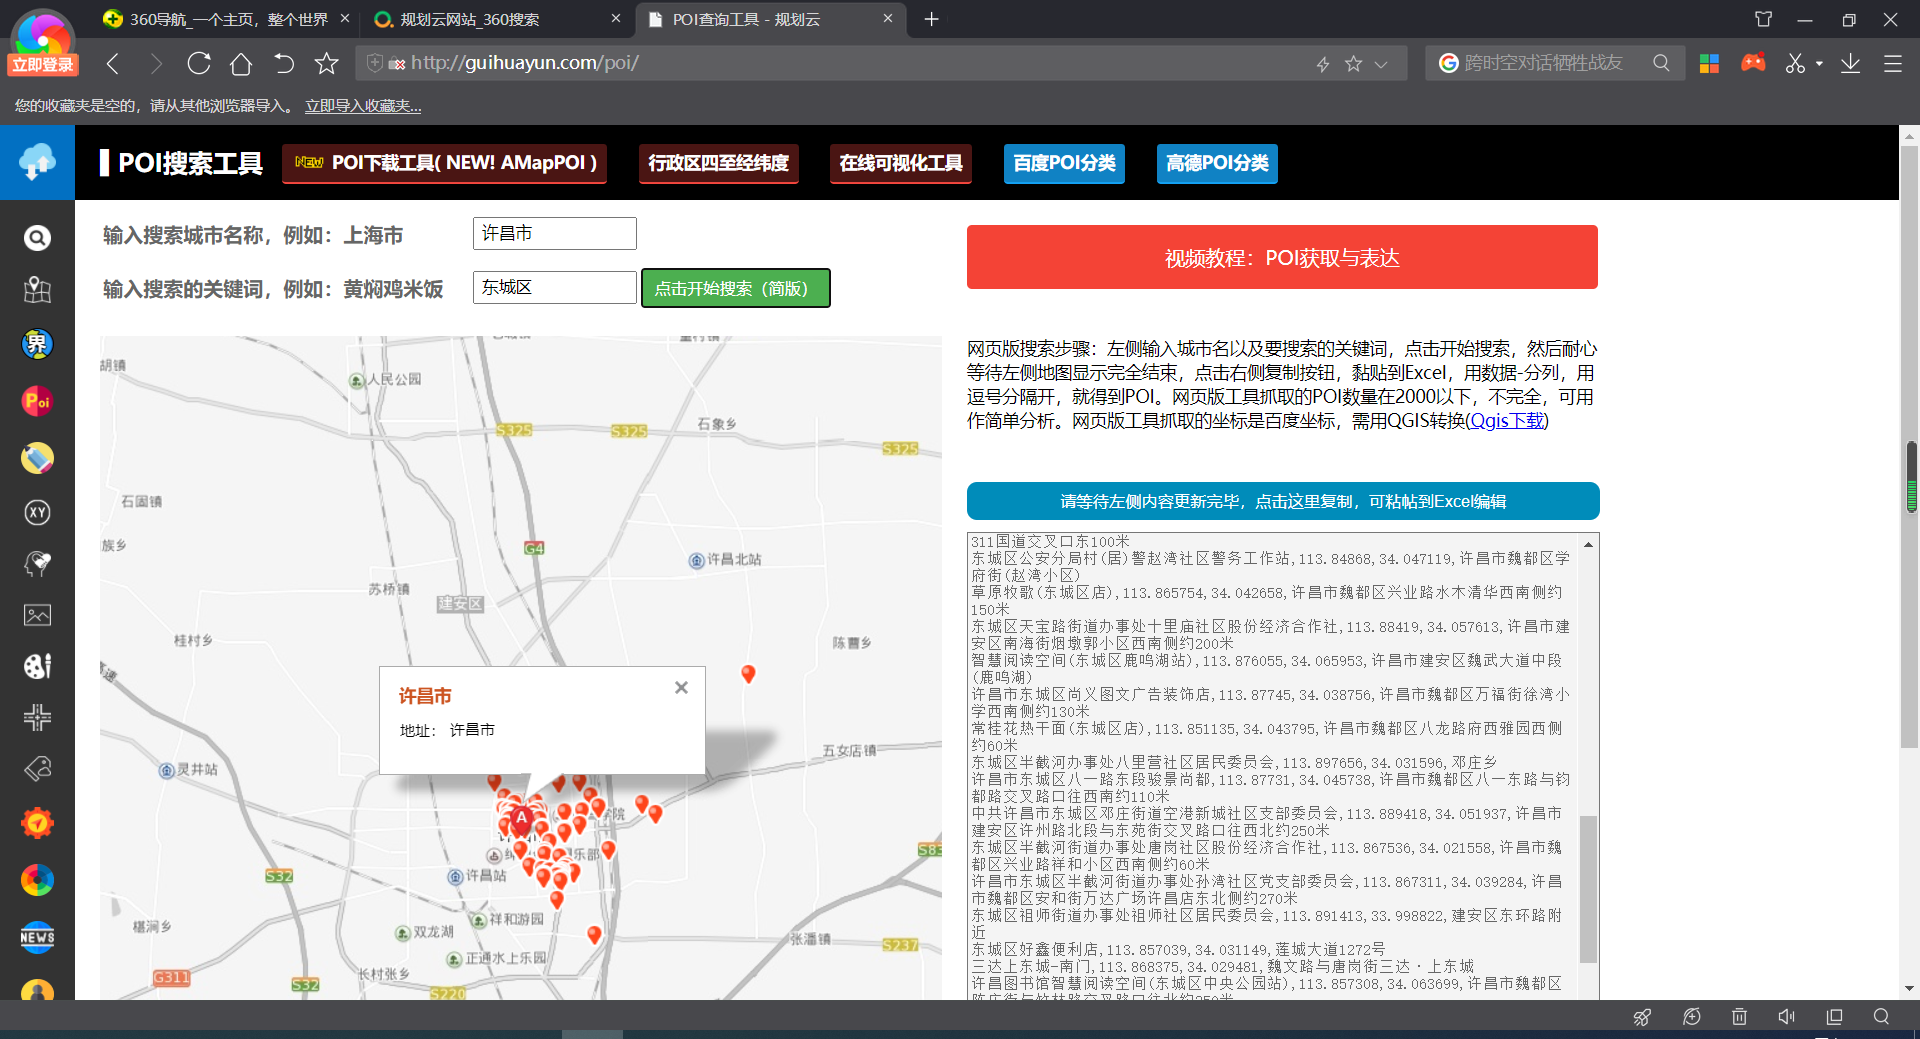Open the Qgis下载 link
Image resolution: width=1920 pixels, height=1039 pixels.
click(1507, 421)
